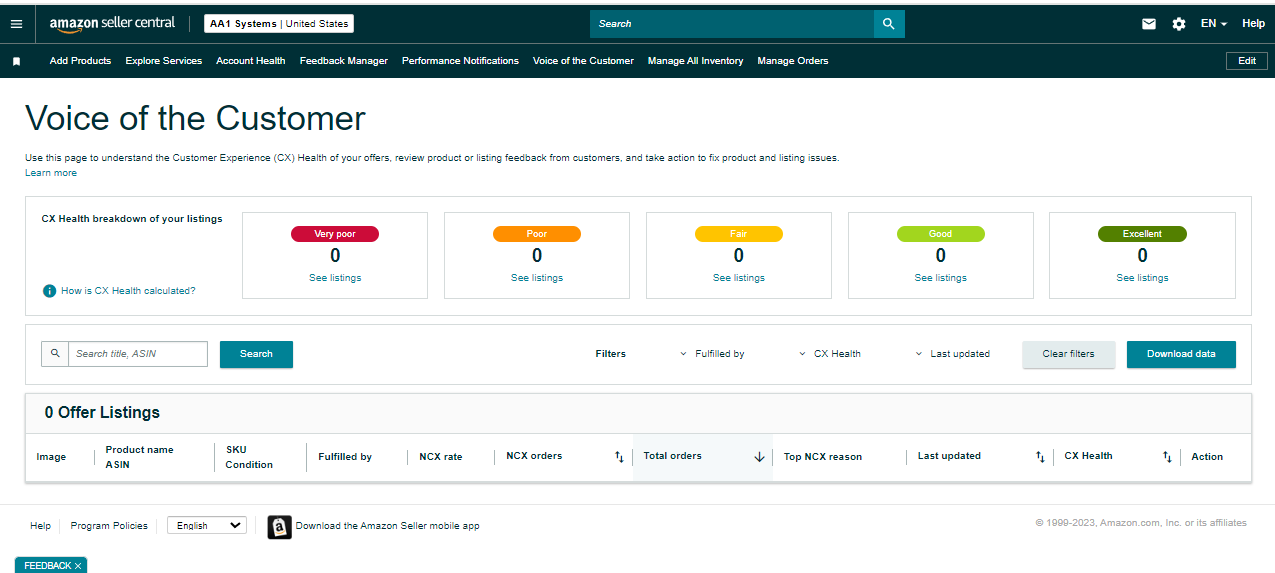Click the Amazon Seller mobile app icon
This screenshot has height=573, width=1275.
click(279, 526)
